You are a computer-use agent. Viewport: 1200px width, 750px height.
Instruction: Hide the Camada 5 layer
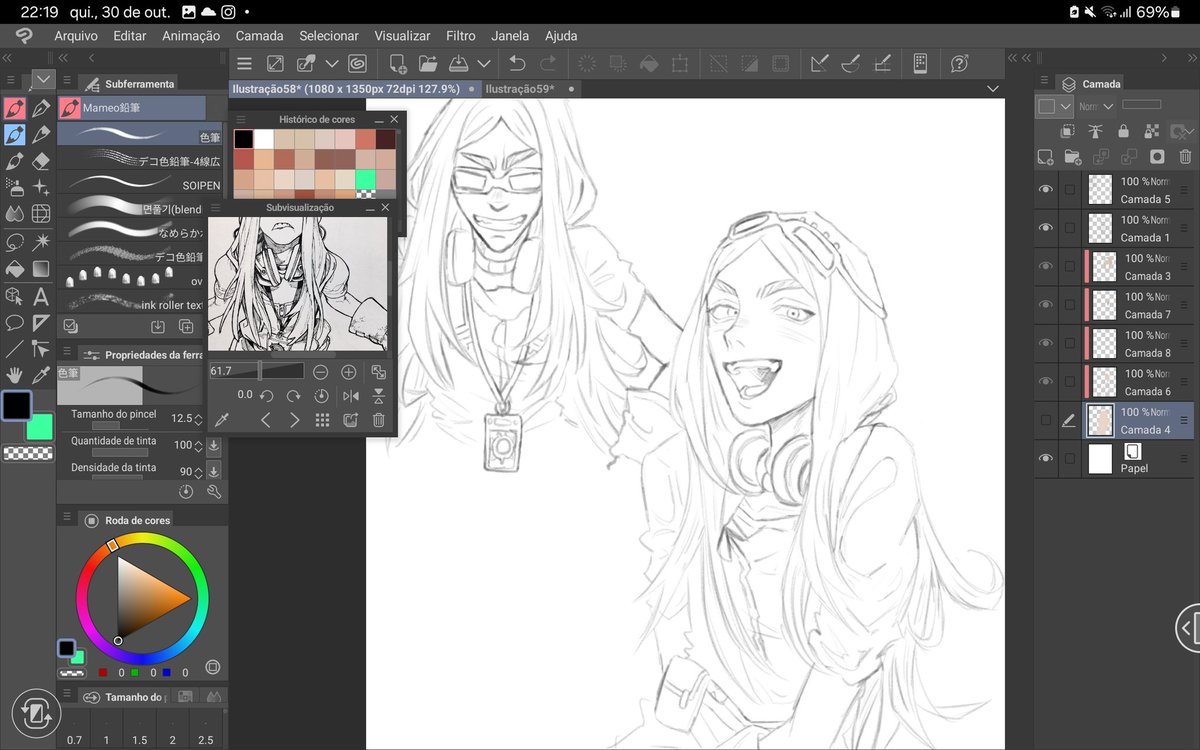pyautogui.click(x=1046, y=187)
